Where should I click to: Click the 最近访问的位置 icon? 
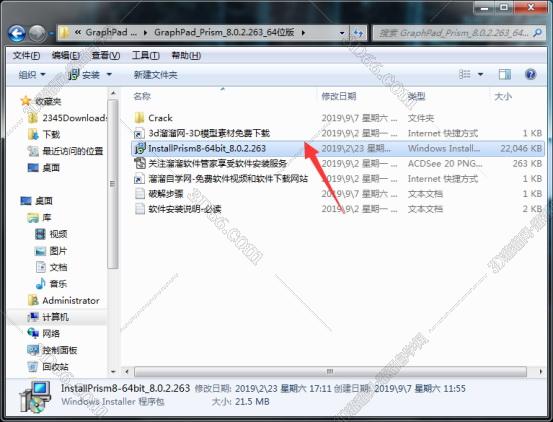(x=33, y=151)
